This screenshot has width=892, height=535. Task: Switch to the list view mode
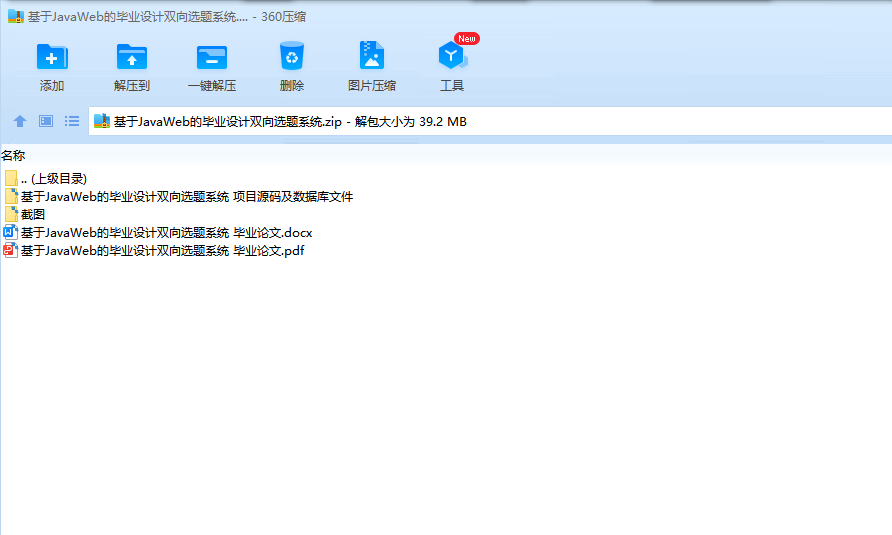[72, 121]
